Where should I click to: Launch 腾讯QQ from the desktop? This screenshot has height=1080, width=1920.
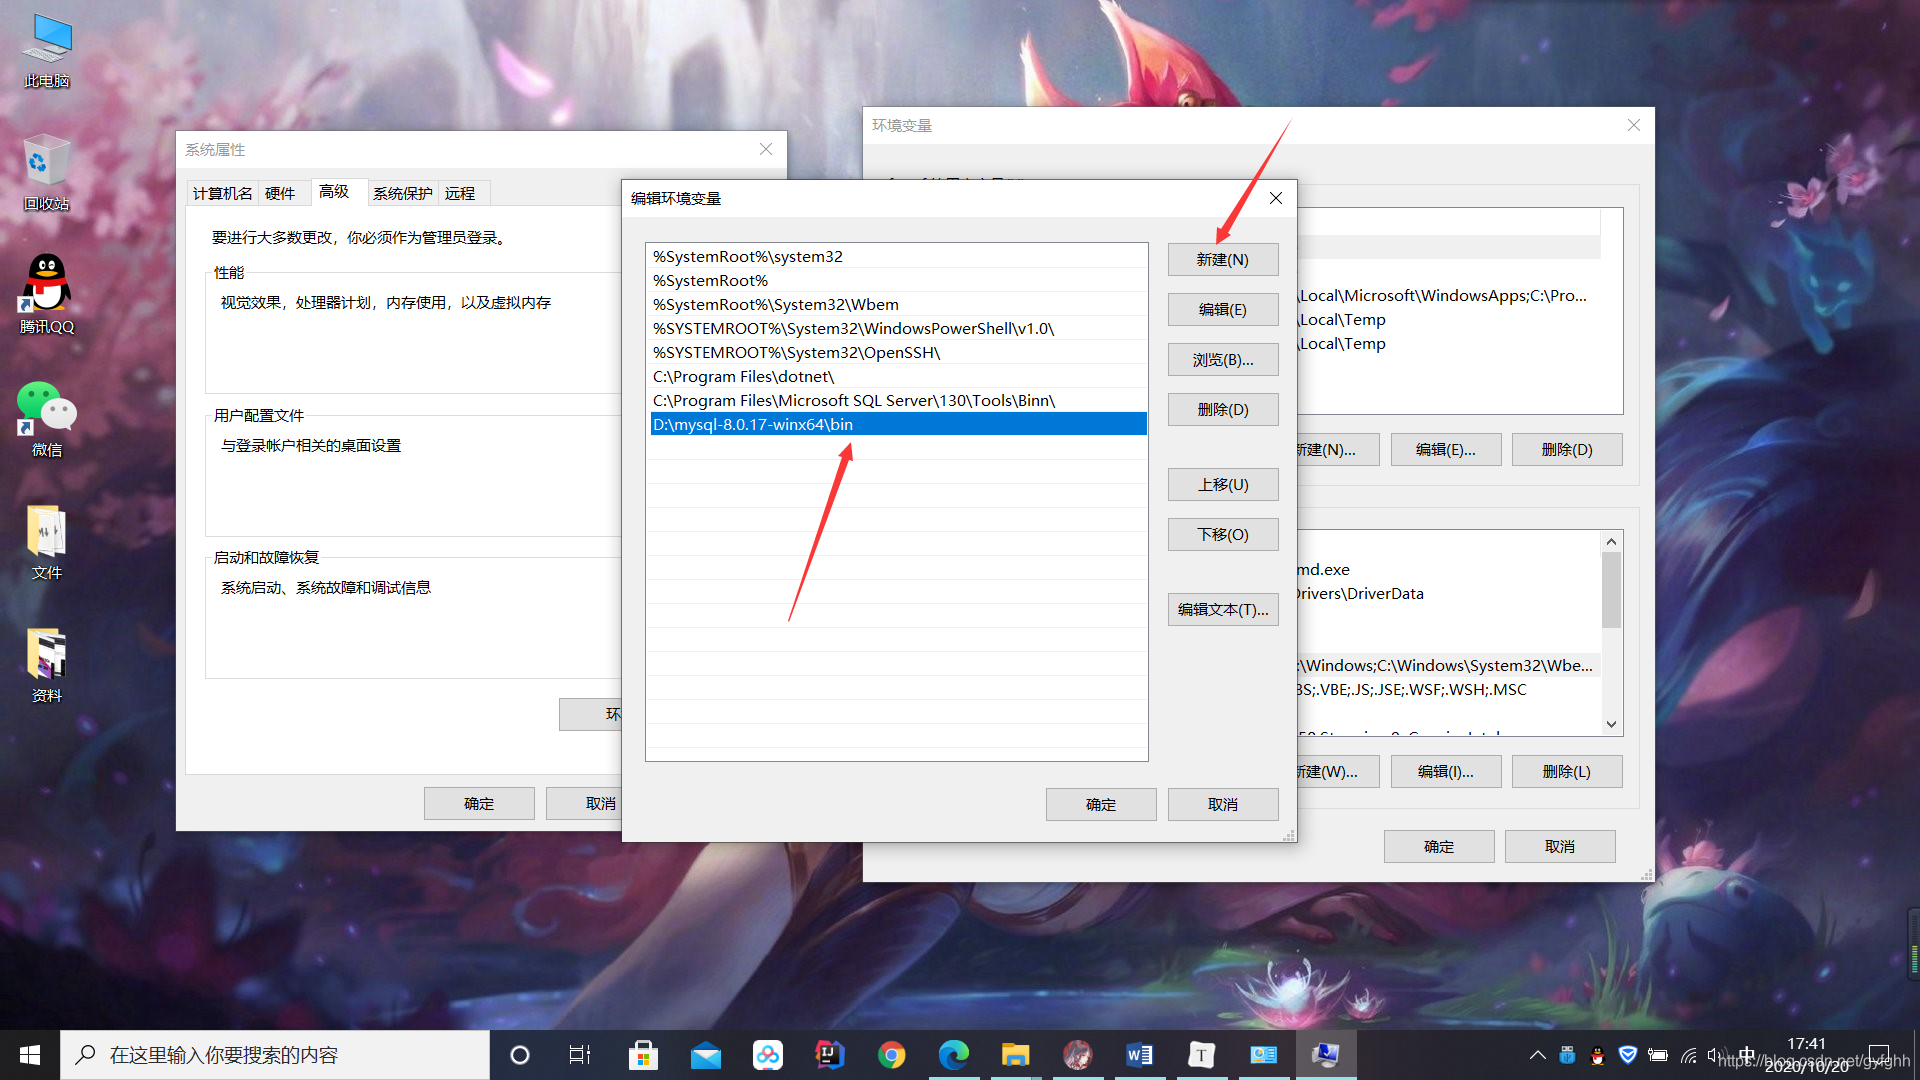click(47, 295)
